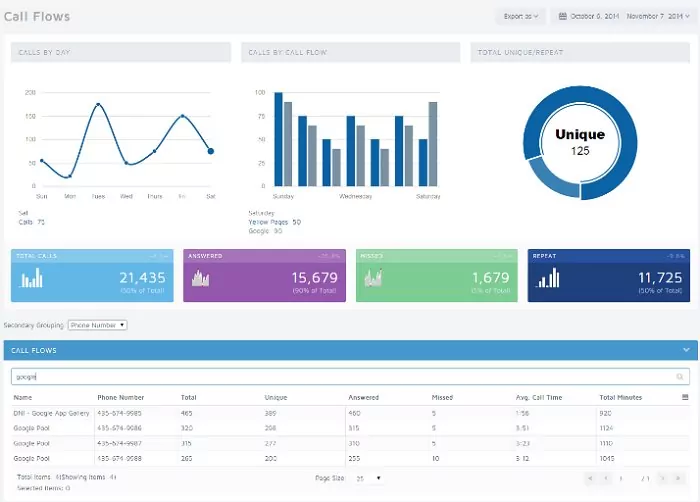Open the Secondary Grouping Phone Number dropdown
Image resolution: width=700 pixels, height=502 pixels.
click(97, 325)
